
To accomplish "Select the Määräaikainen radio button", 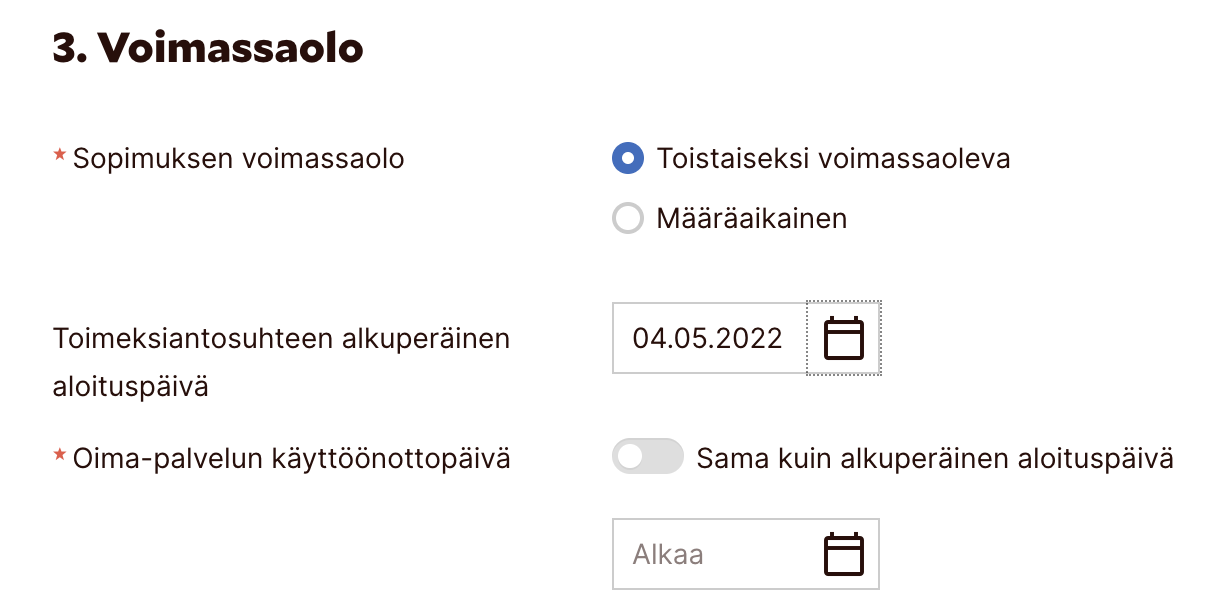I will pyautogui.click(x=627, y=218).
